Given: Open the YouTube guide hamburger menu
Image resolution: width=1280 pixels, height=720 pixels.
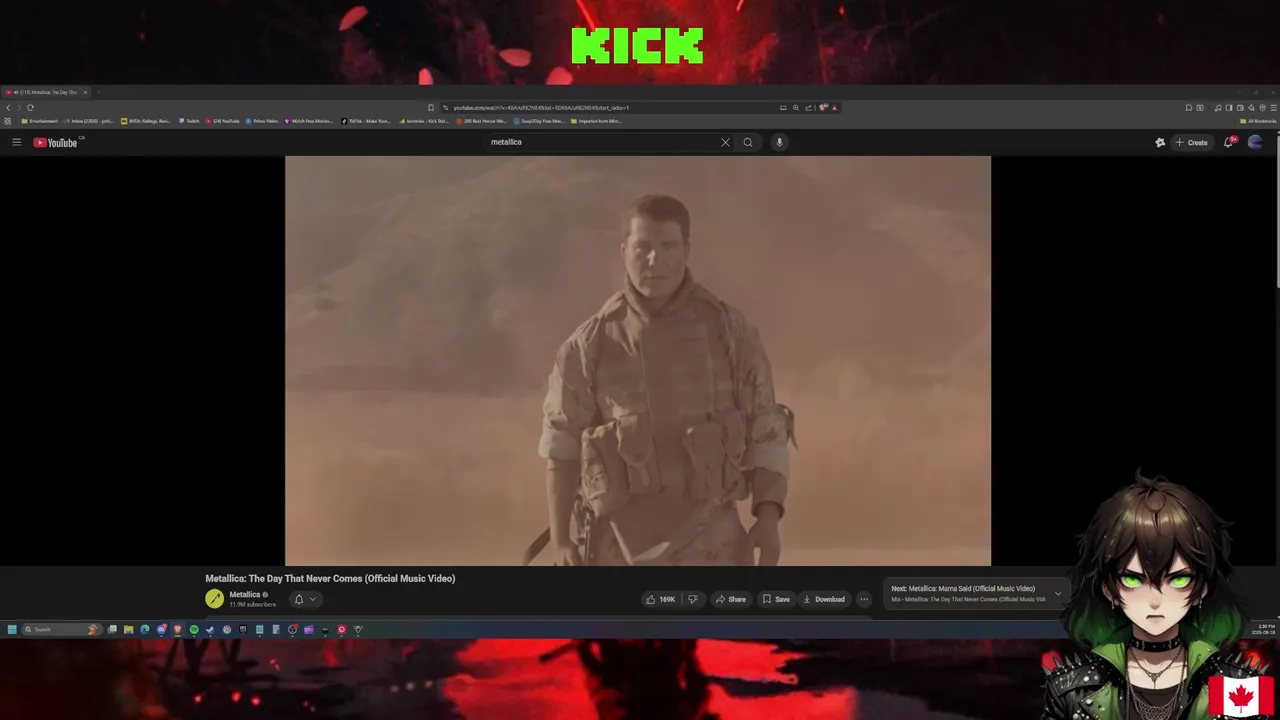Looking at the screenshot, I should [16, 142].
